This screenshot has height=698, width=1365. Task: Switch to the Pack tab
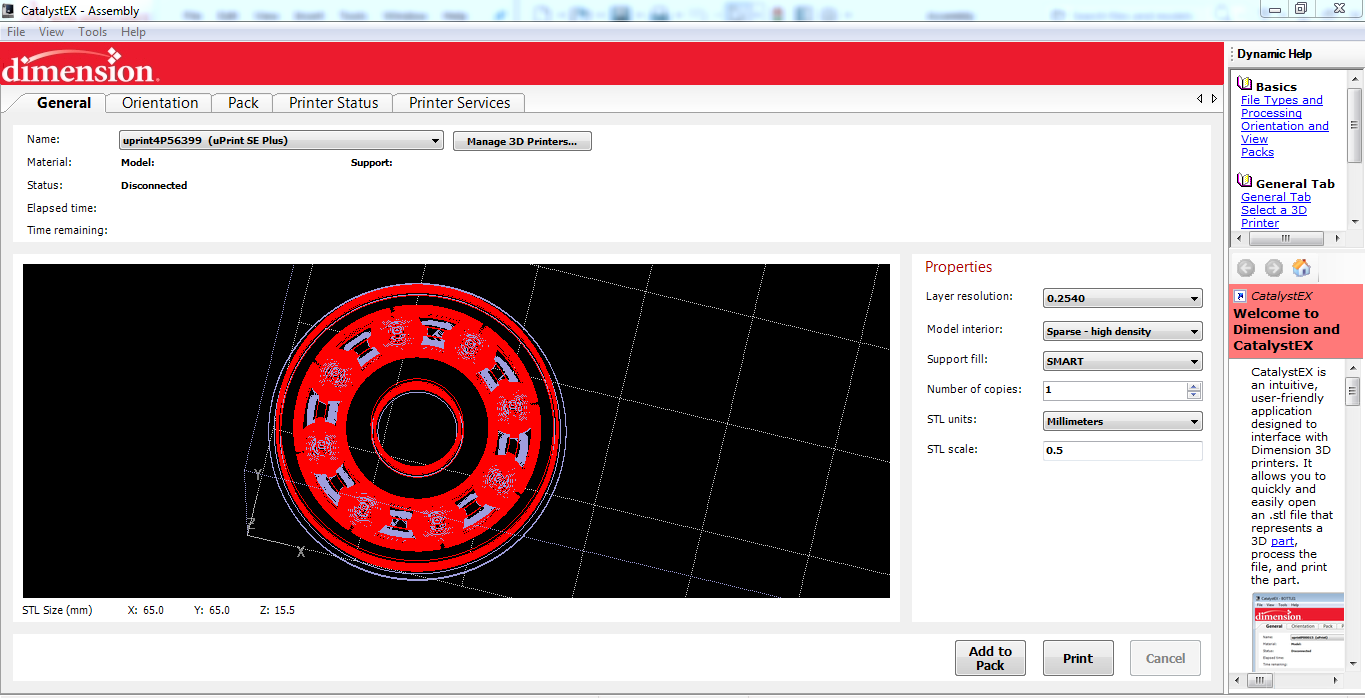click(x=243, y=103)
